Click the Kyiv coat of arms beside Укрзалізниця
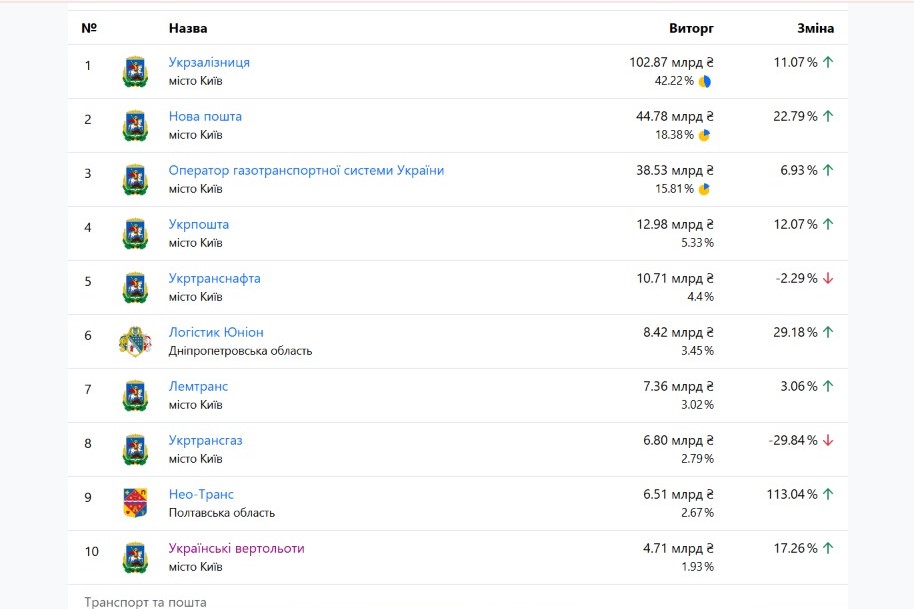The height and width of the screenshot is (609, 914). click(x=135, y=72)
